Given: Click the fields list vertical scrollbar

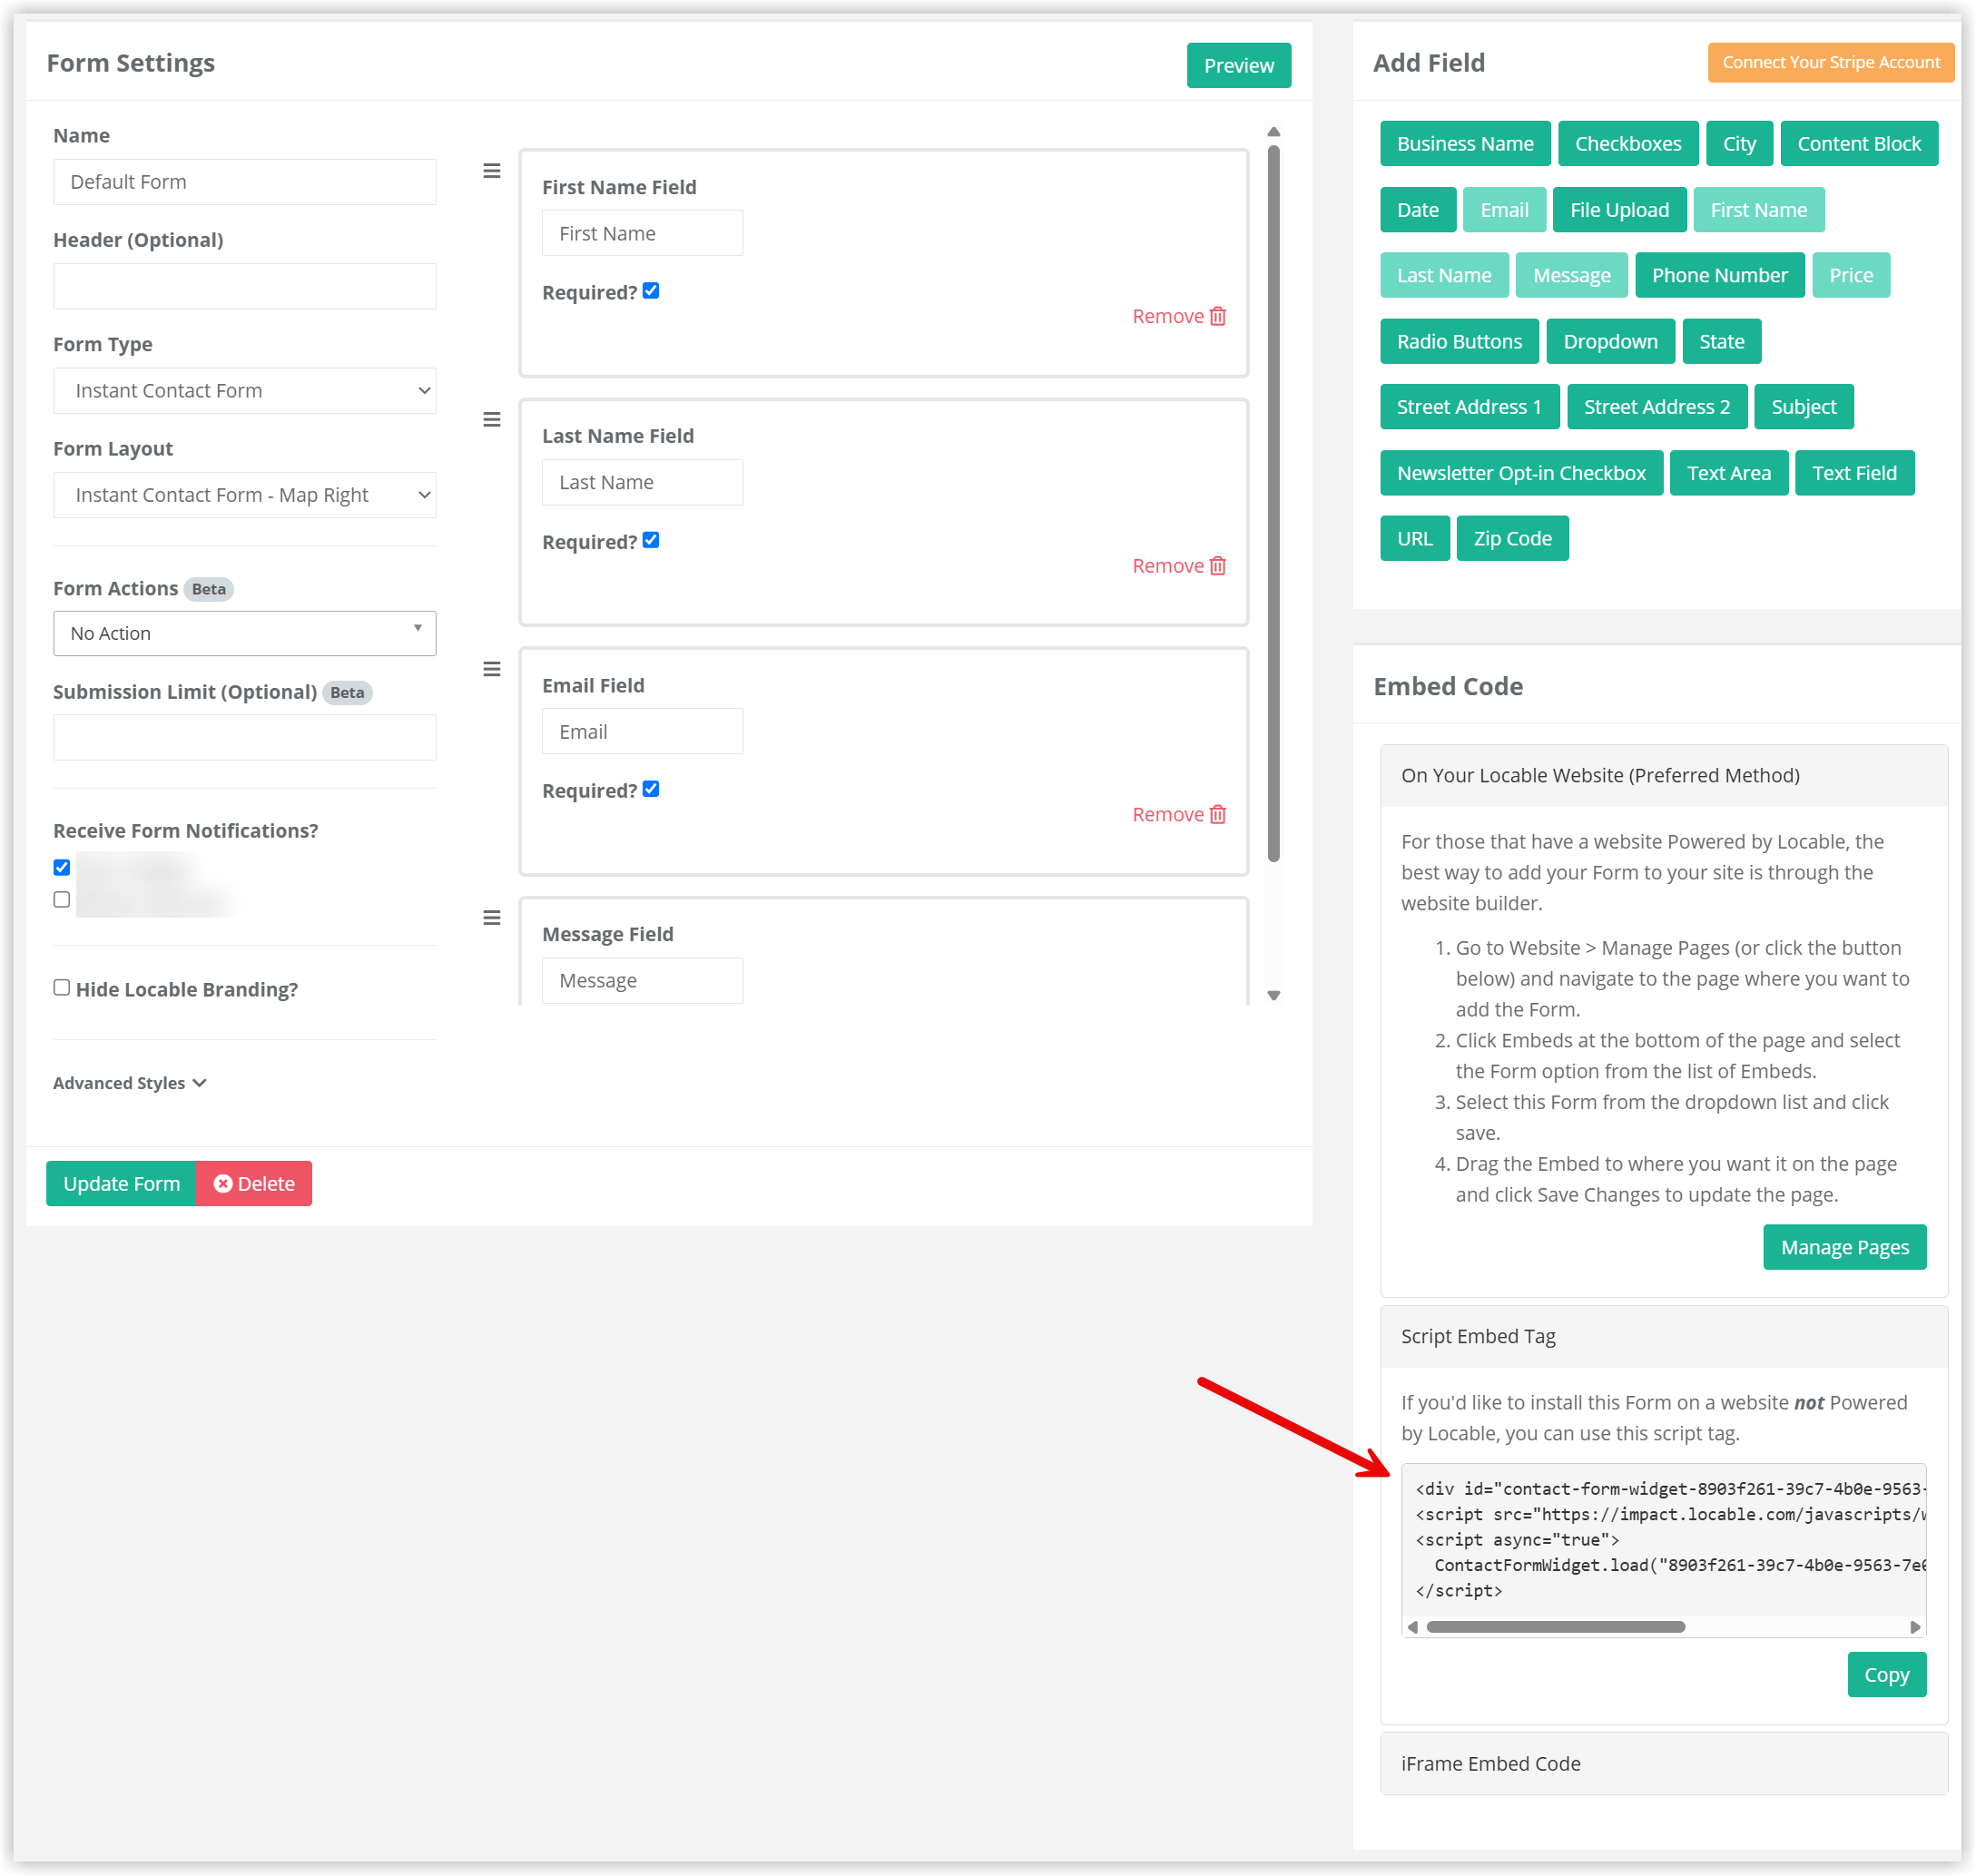Looking at the screenshot, I should click(1274, 504).
